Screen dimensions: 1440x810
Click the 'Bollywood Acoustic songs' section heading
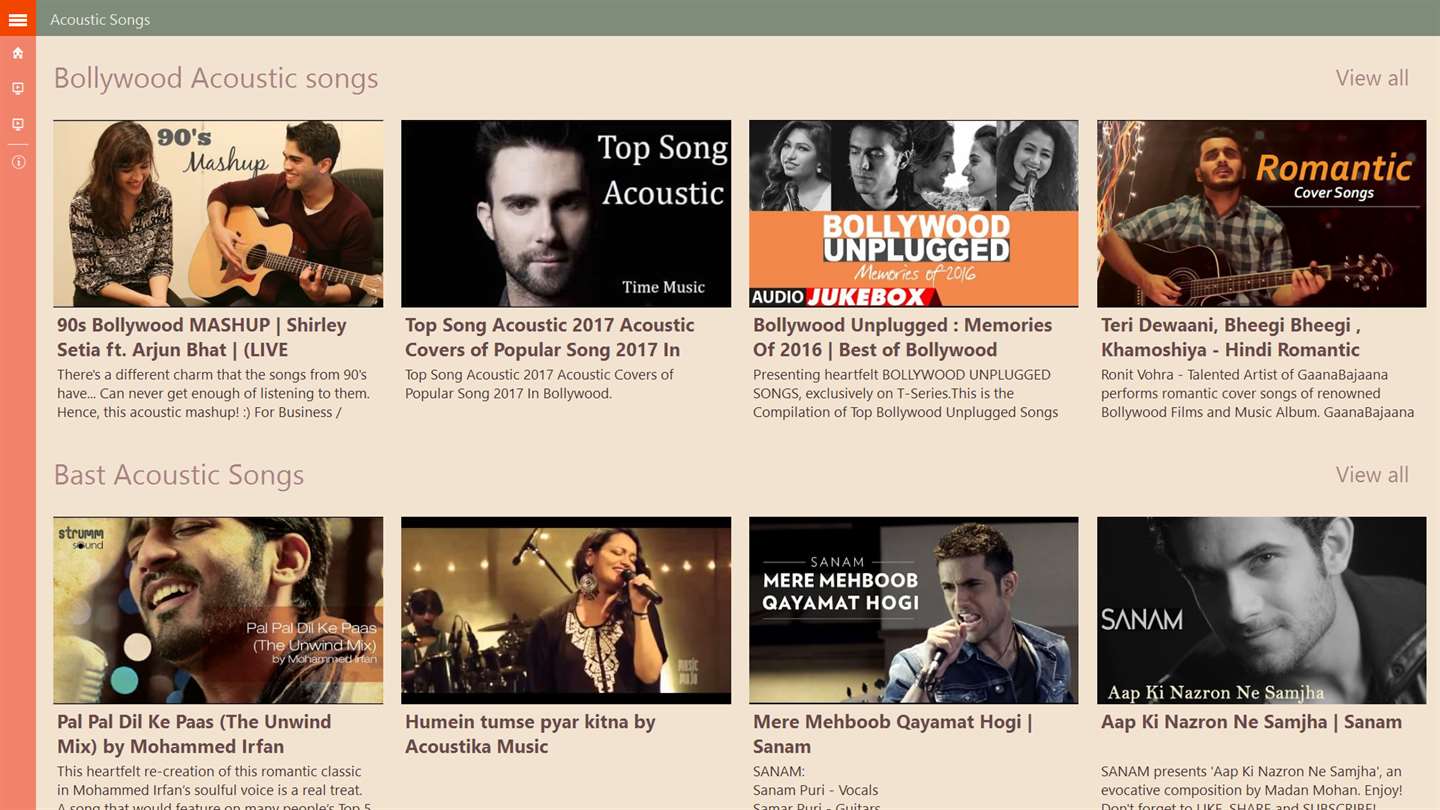click(x=216, y=78)
